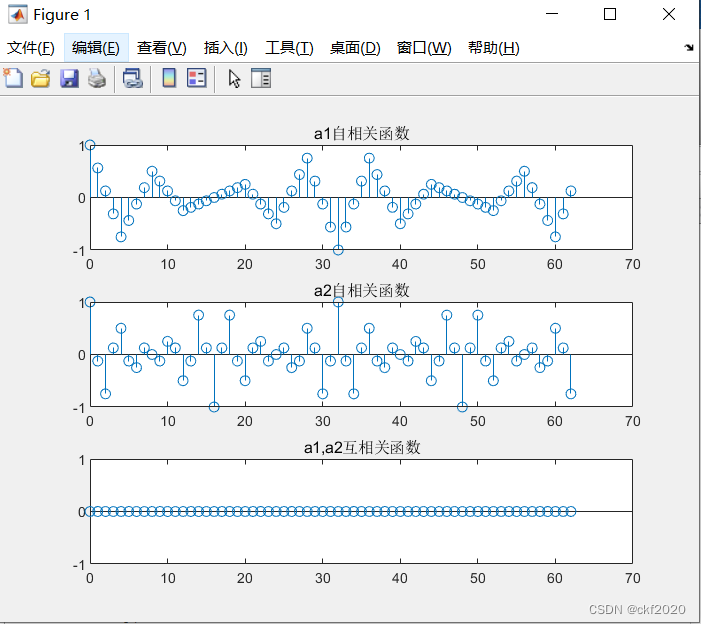Screen dimensions: 701x624
Task: Maximize the Figure 1 window
Action: (610, 14)
